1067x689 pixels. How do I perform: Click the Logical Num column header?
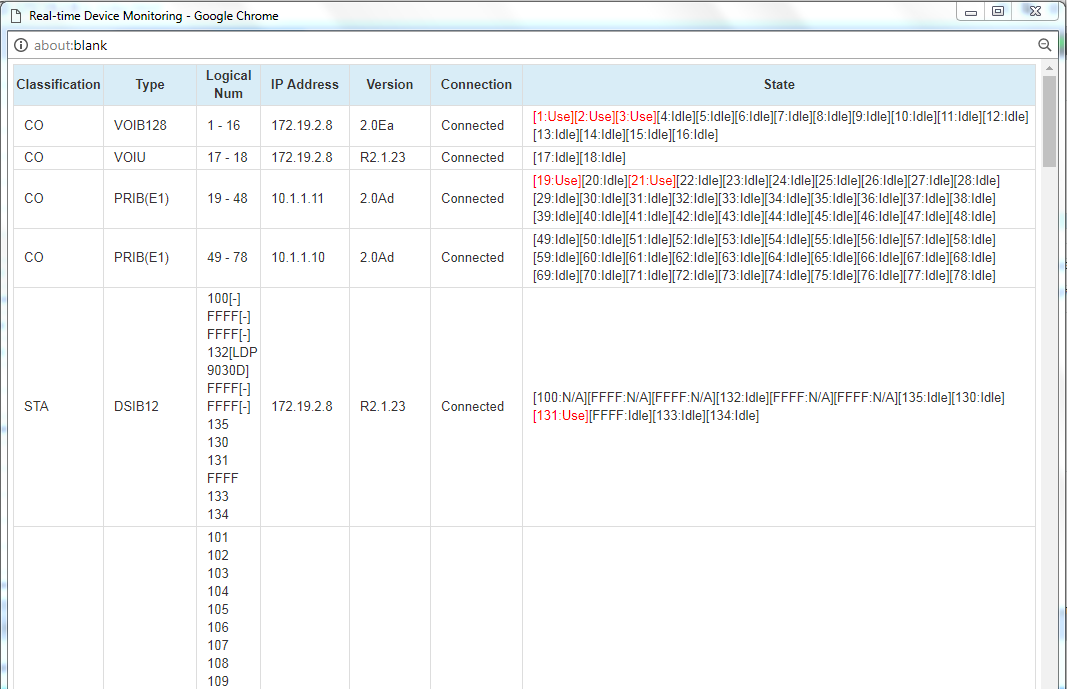pos(229,85)
